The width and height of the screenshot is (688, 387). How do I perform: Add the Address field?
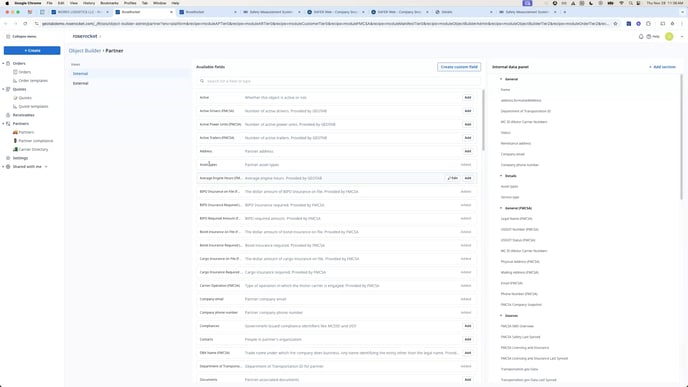click(x=468, y=151)
